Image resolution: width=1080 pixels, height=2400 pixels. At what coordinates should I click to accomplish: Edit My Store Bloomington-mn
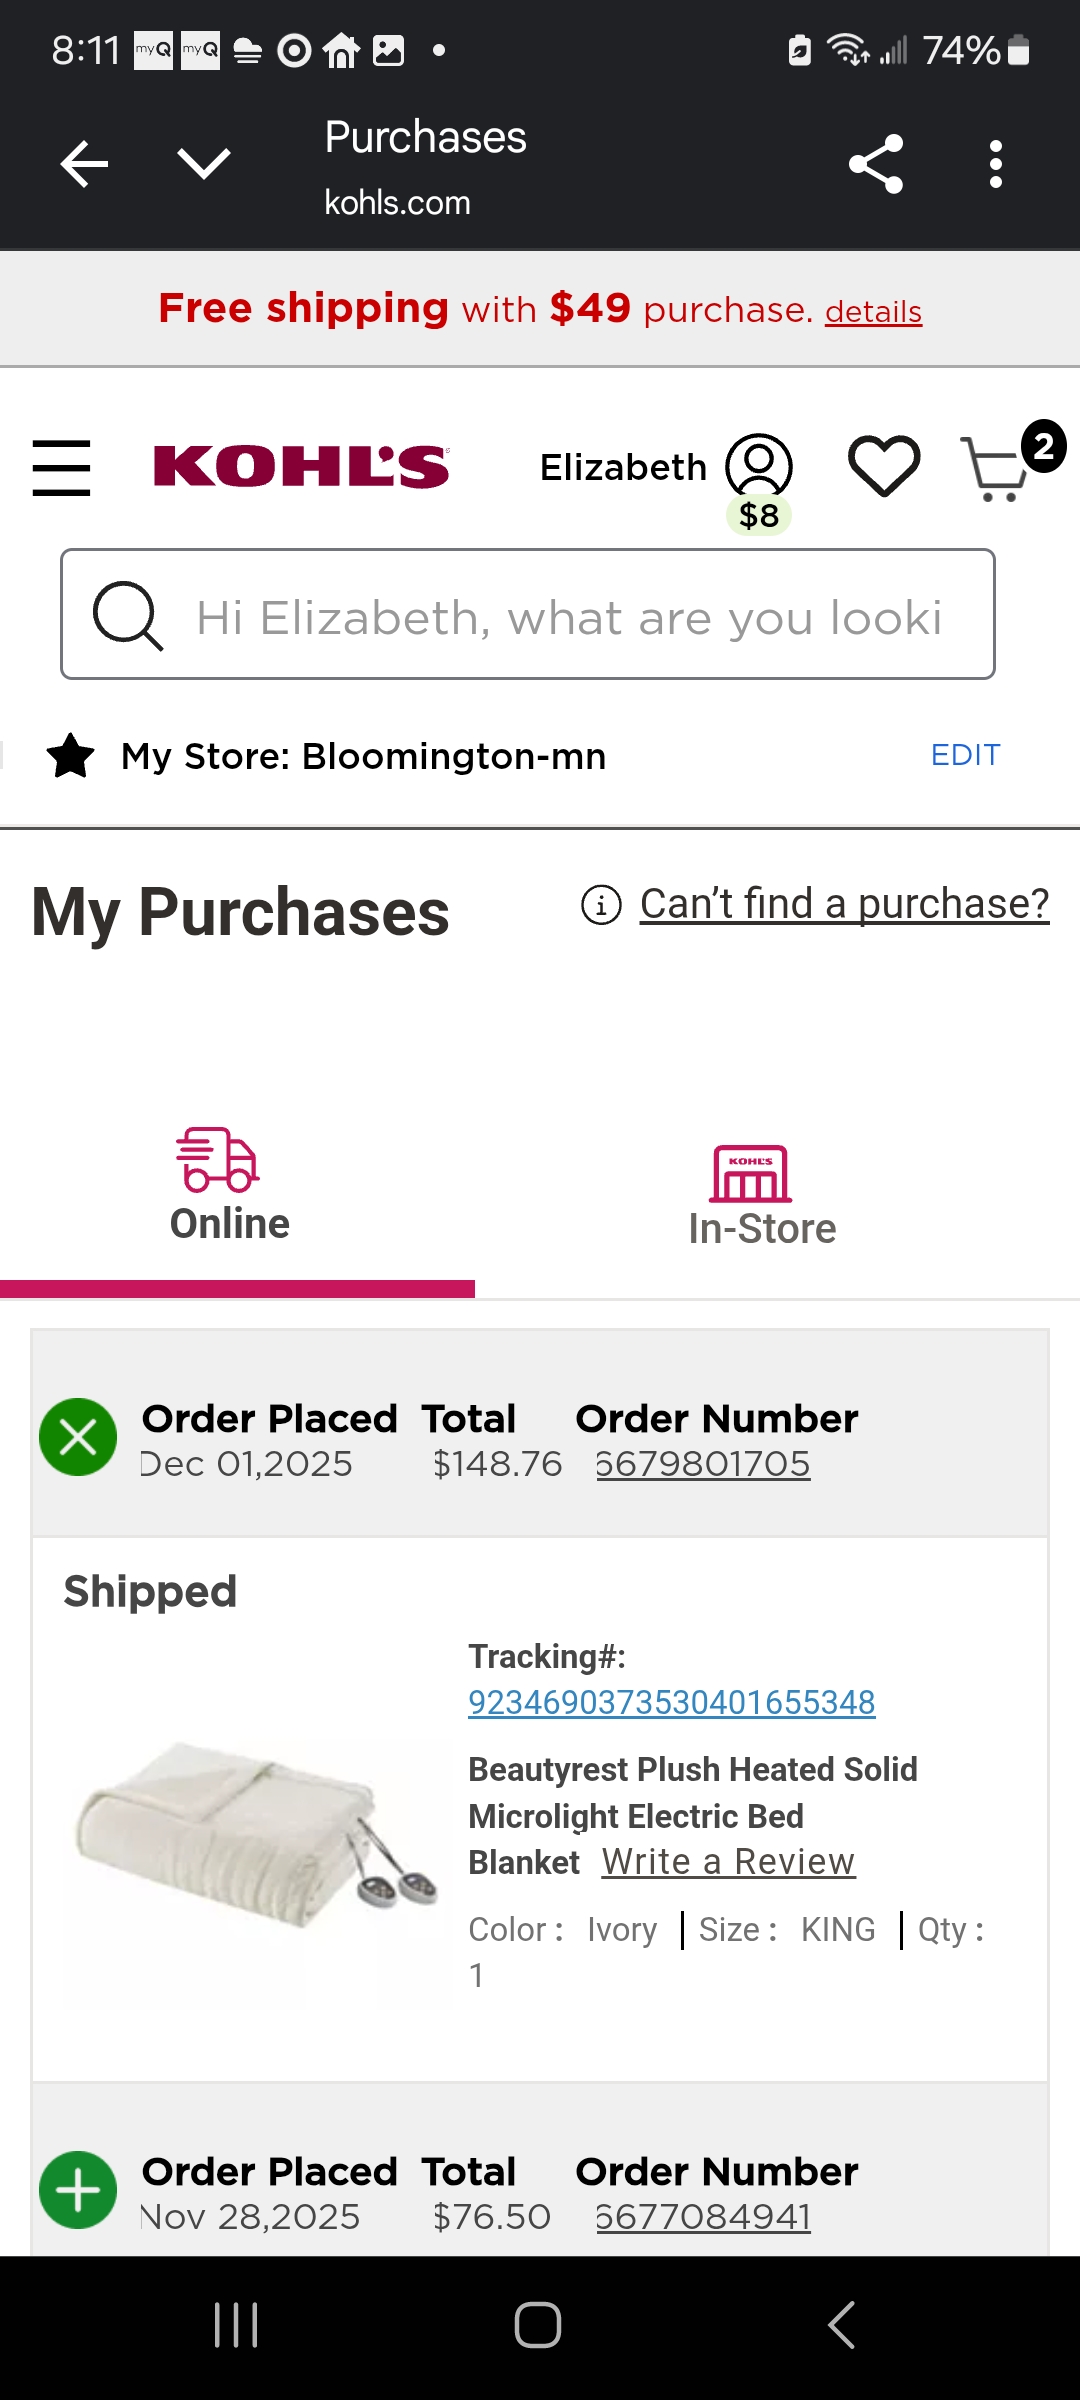tap(965, 755)
